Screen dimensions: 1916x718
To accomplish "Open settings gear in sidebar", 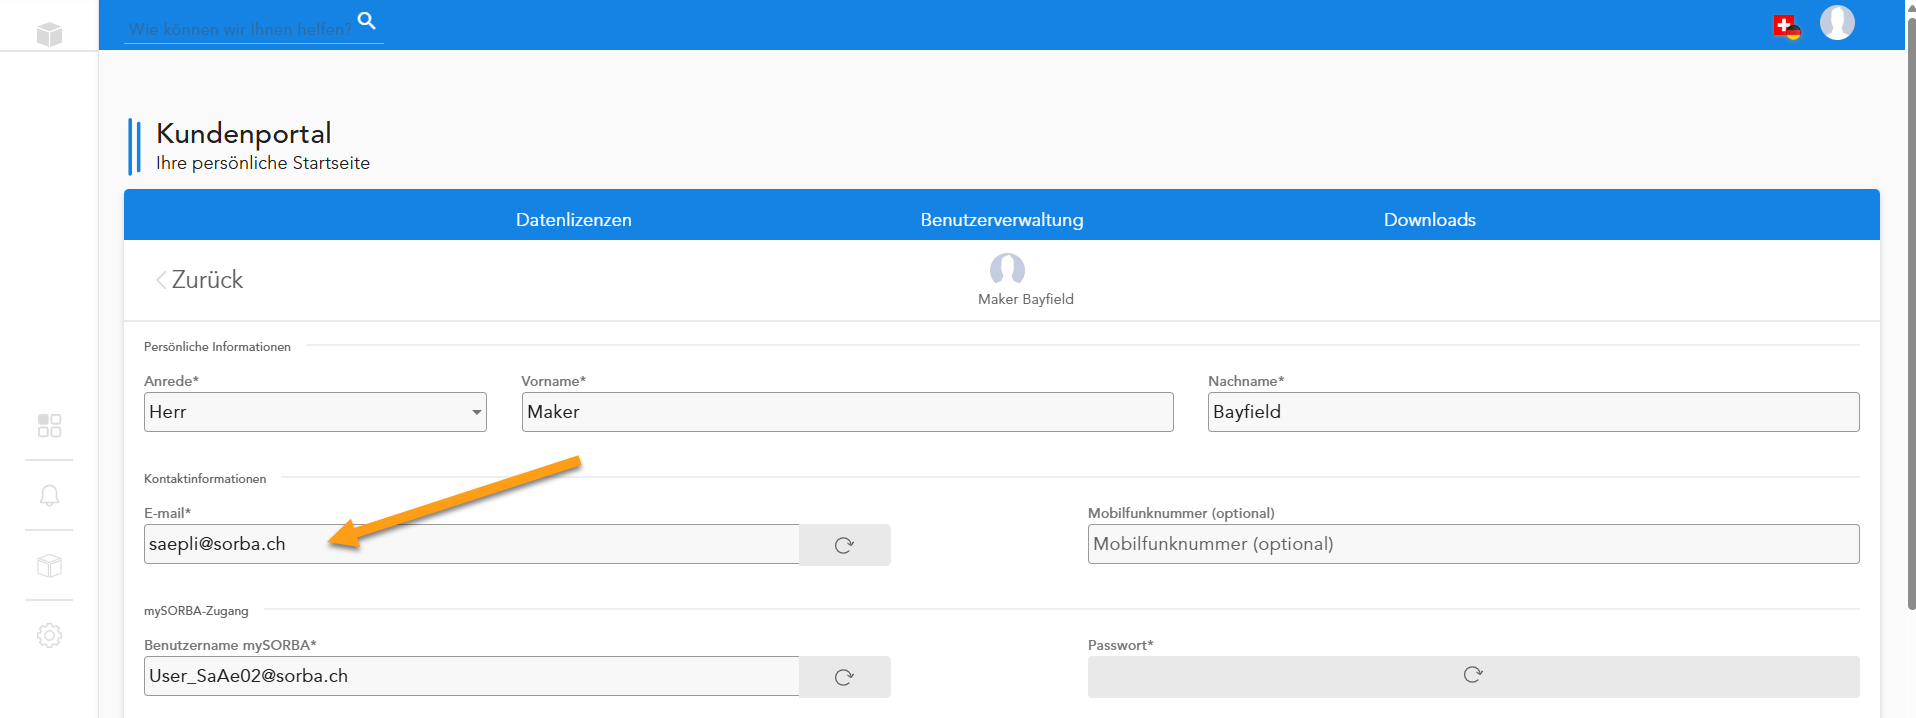I will (x=49, y=635).
